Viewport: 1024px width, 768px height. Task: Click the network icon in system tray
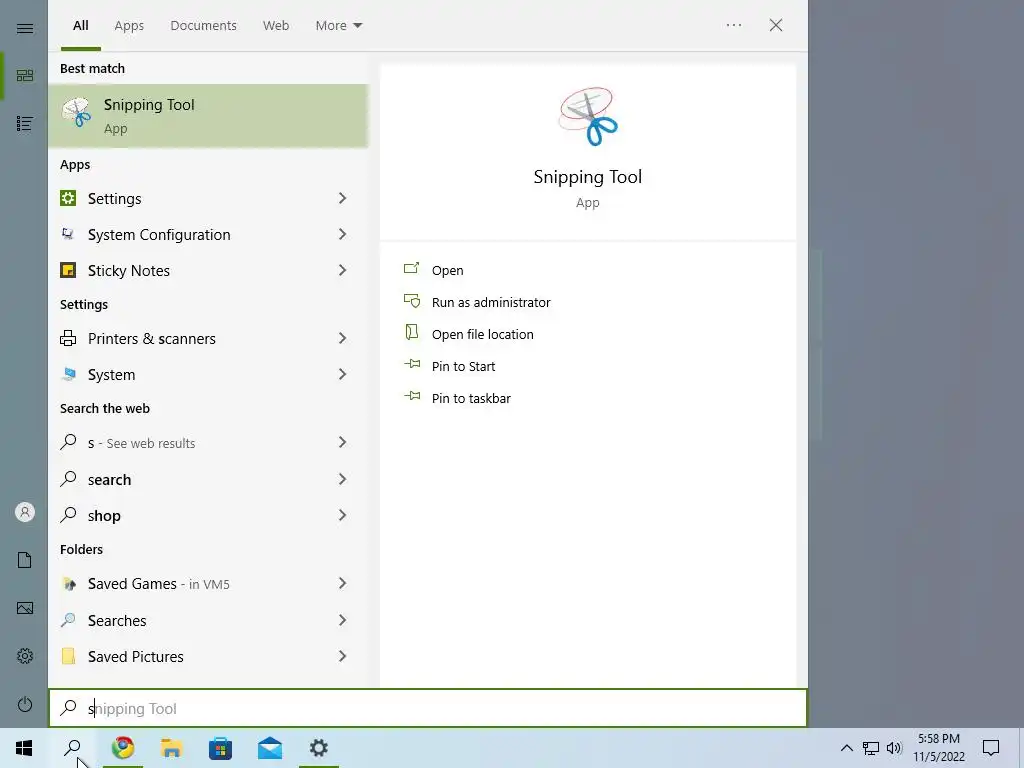pyautogui.click(x=871, y=748)
